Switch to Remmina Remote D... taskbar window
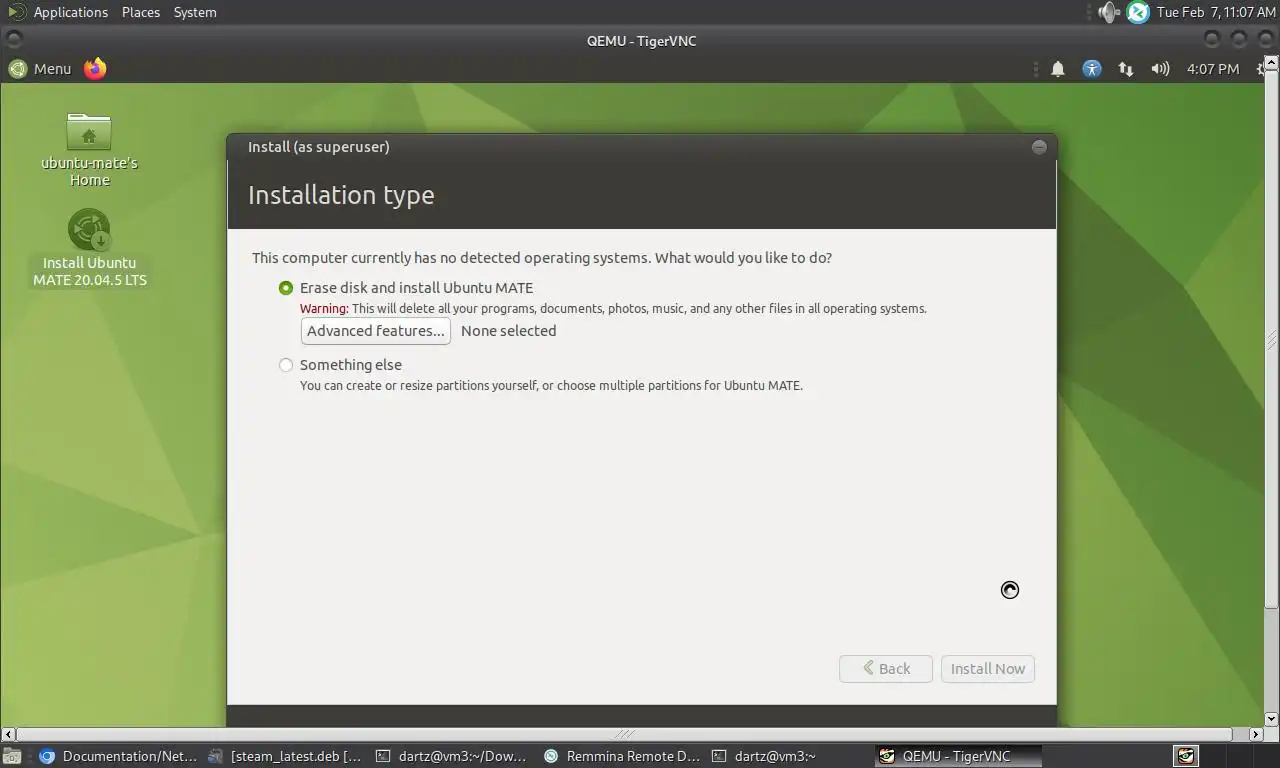This screenshot has height=768, width=1280. (x=622, y=756)
